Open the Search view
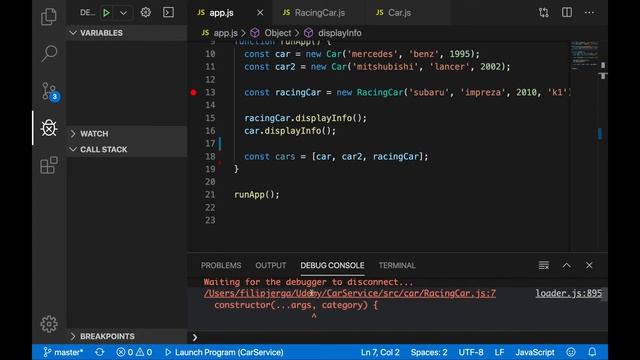This screenshot has width=640, height=360. [x=49, y=53]
